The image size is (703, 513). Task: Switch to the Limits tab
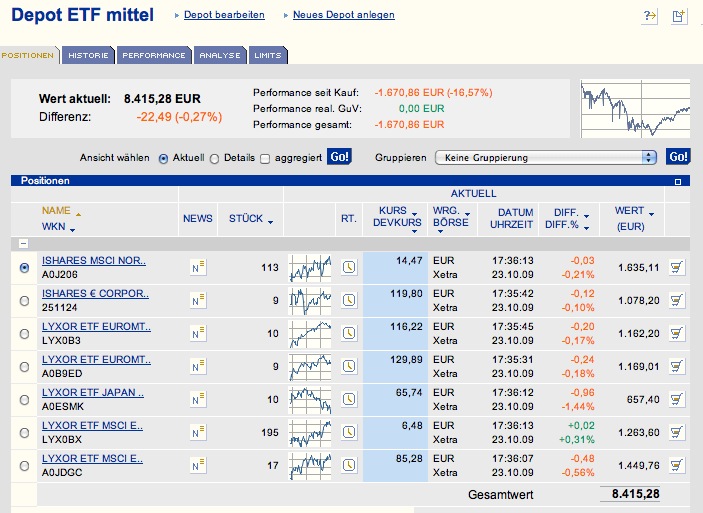(268, 56)
